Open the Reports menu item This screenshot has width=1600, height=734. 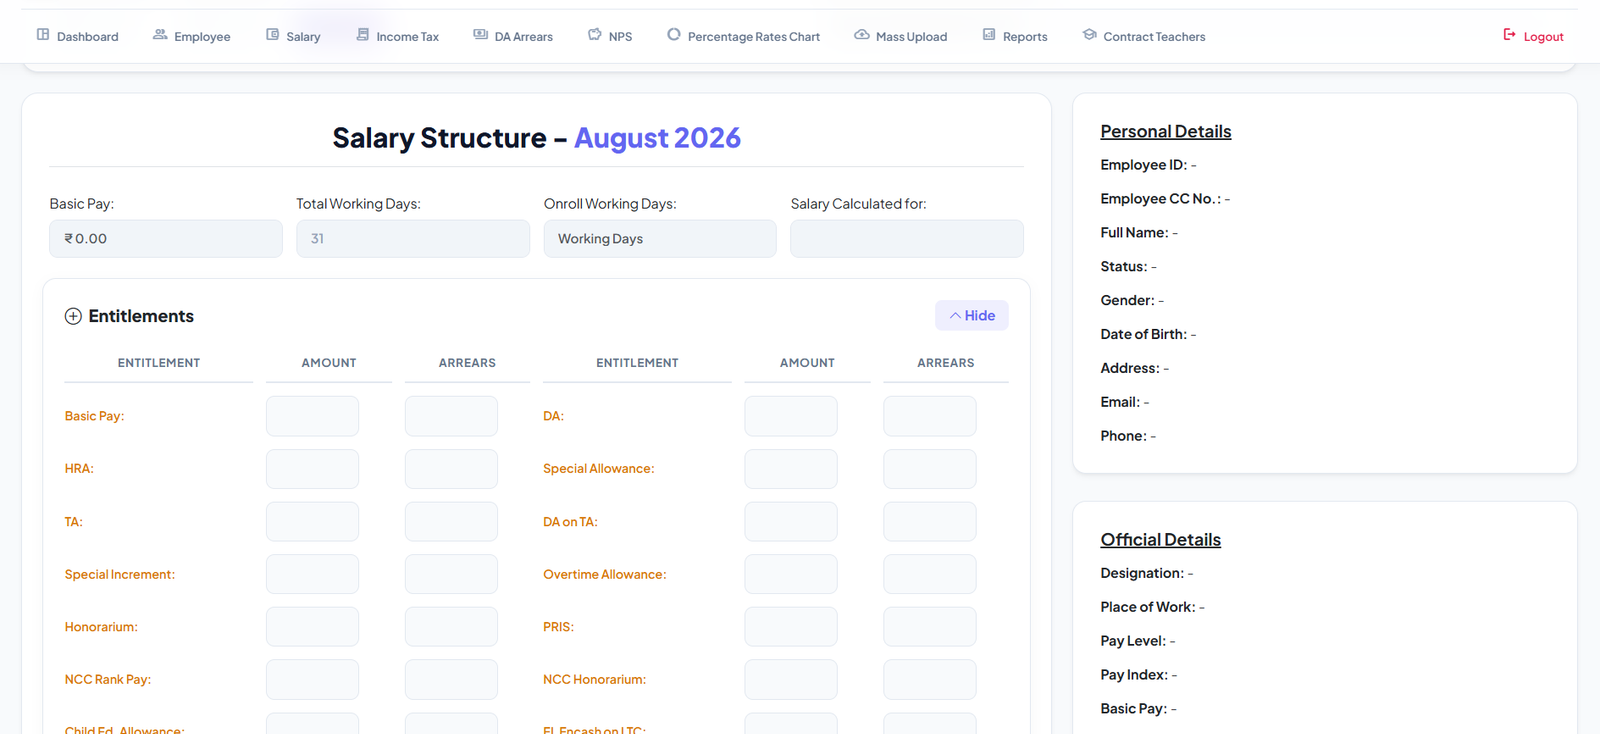tap(1016, 36)
